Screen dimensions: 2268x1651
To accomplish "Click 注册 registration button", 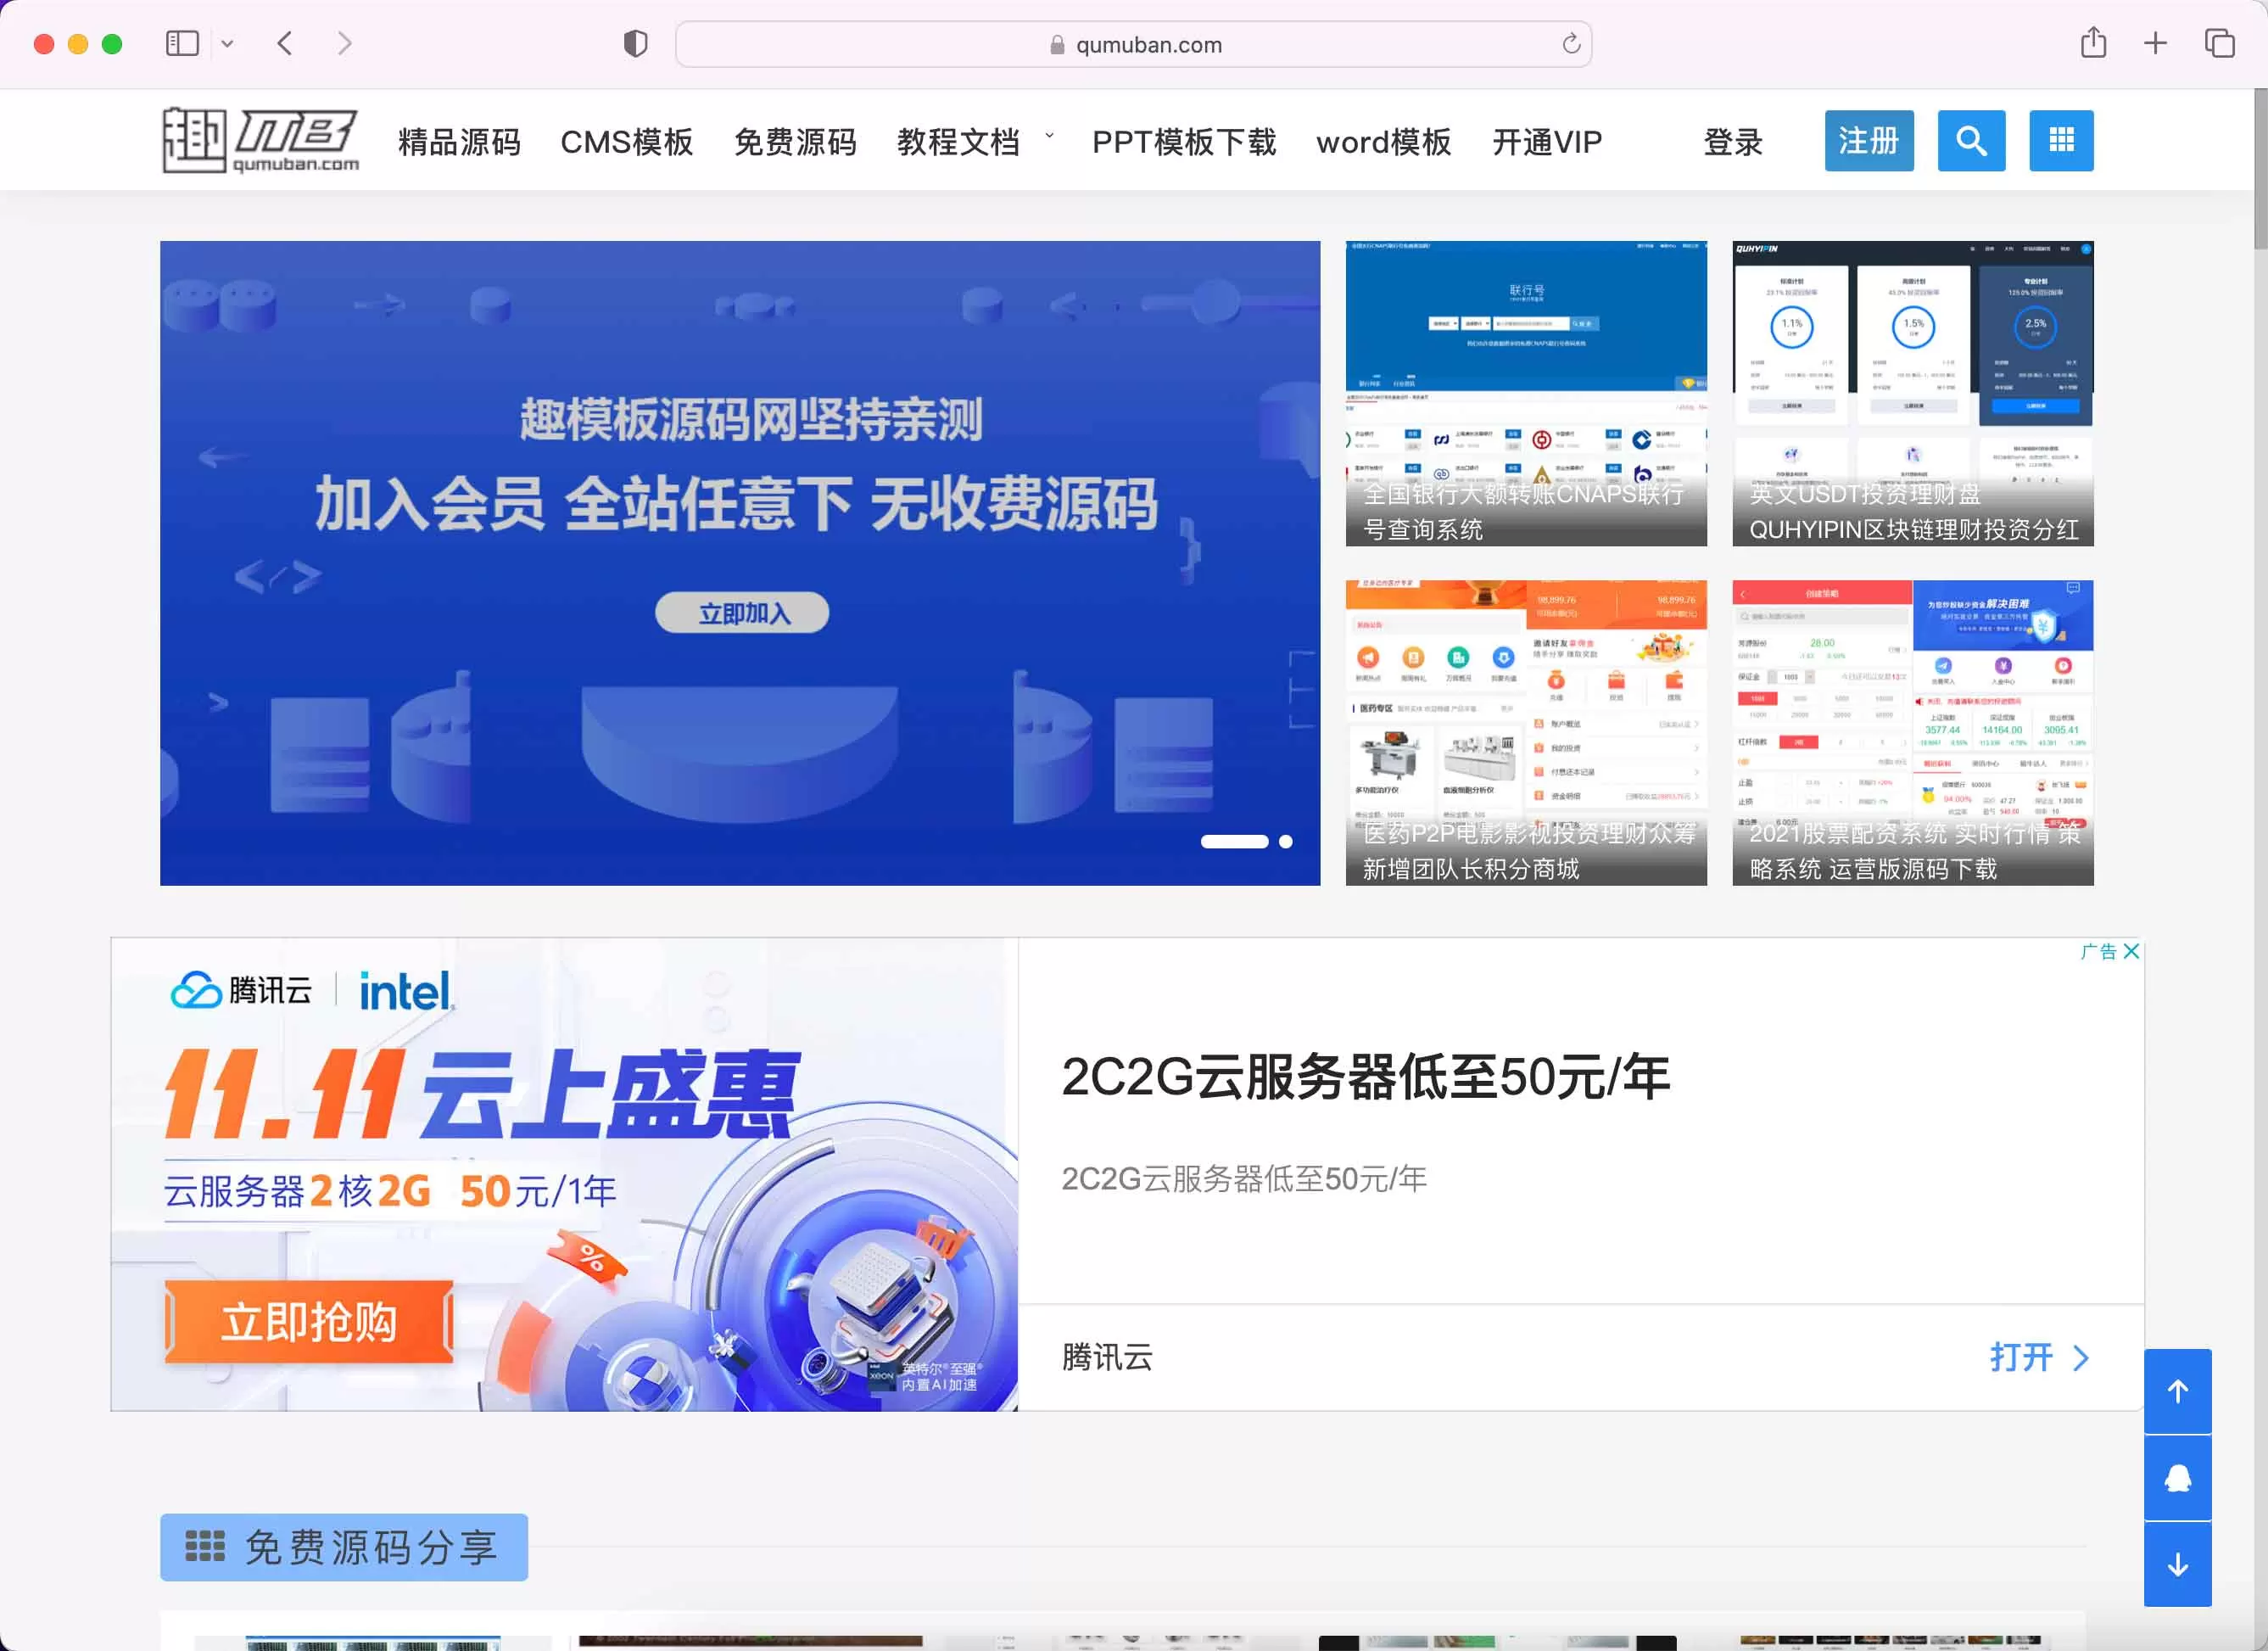I will (1870, 139).
